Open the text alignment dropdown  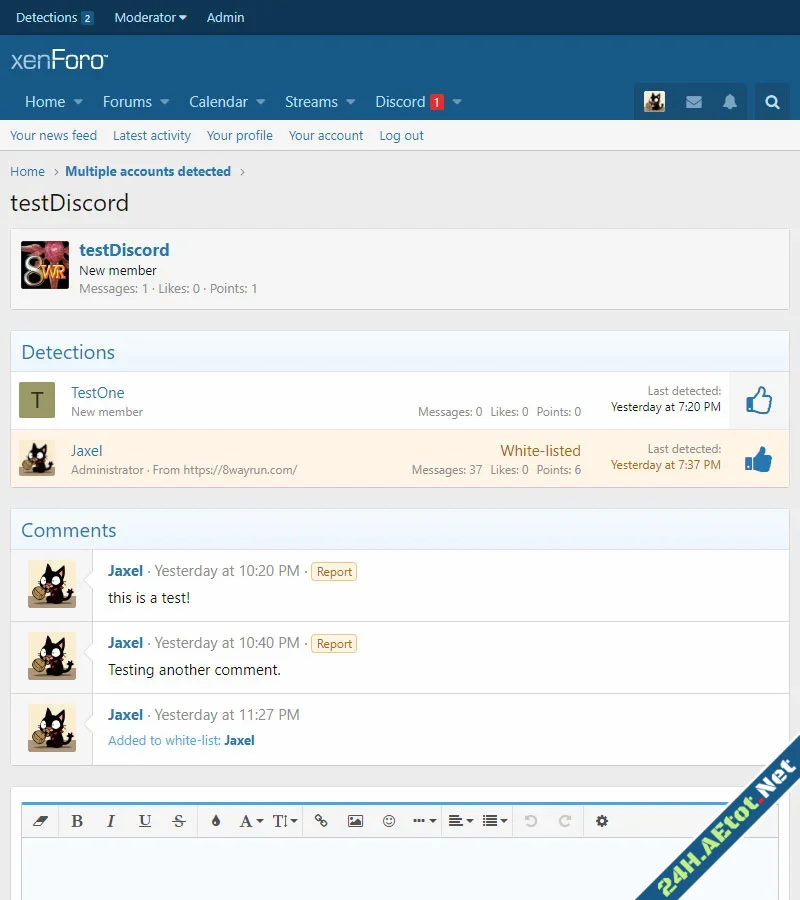(x=460, y=821)
